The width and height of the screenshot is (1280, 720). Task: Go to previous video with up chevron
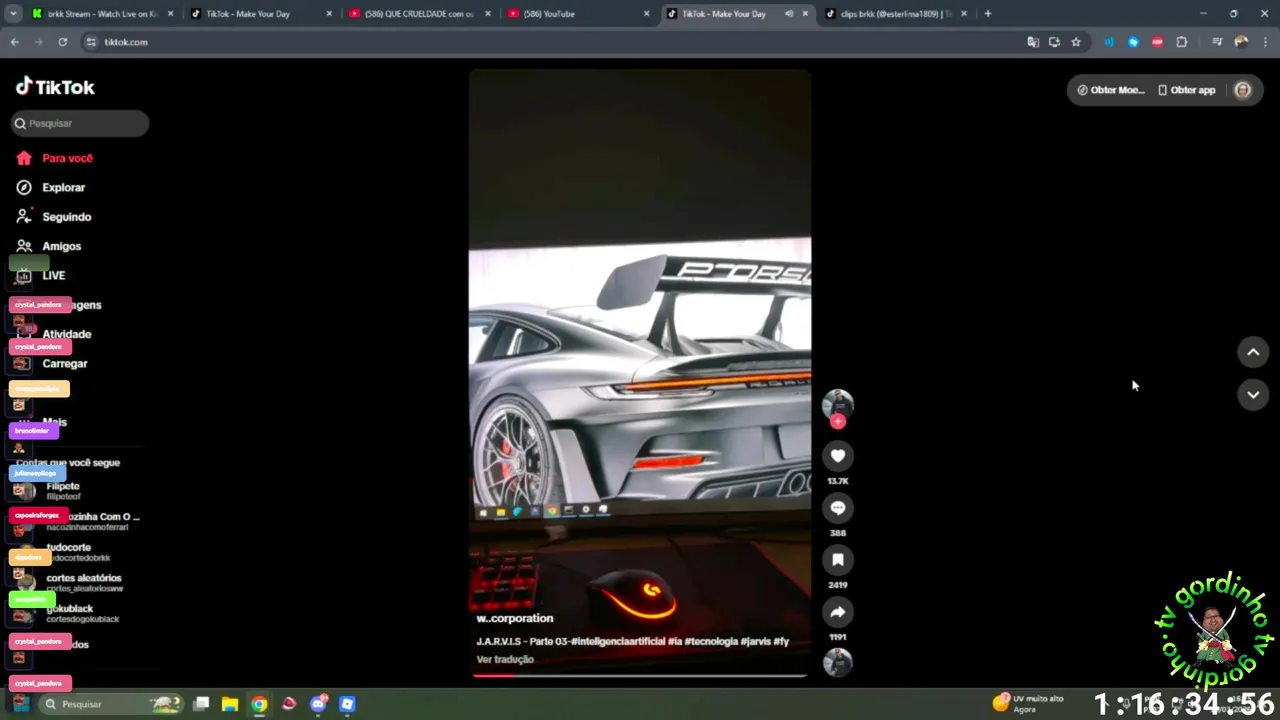[x=1253, y=352]
